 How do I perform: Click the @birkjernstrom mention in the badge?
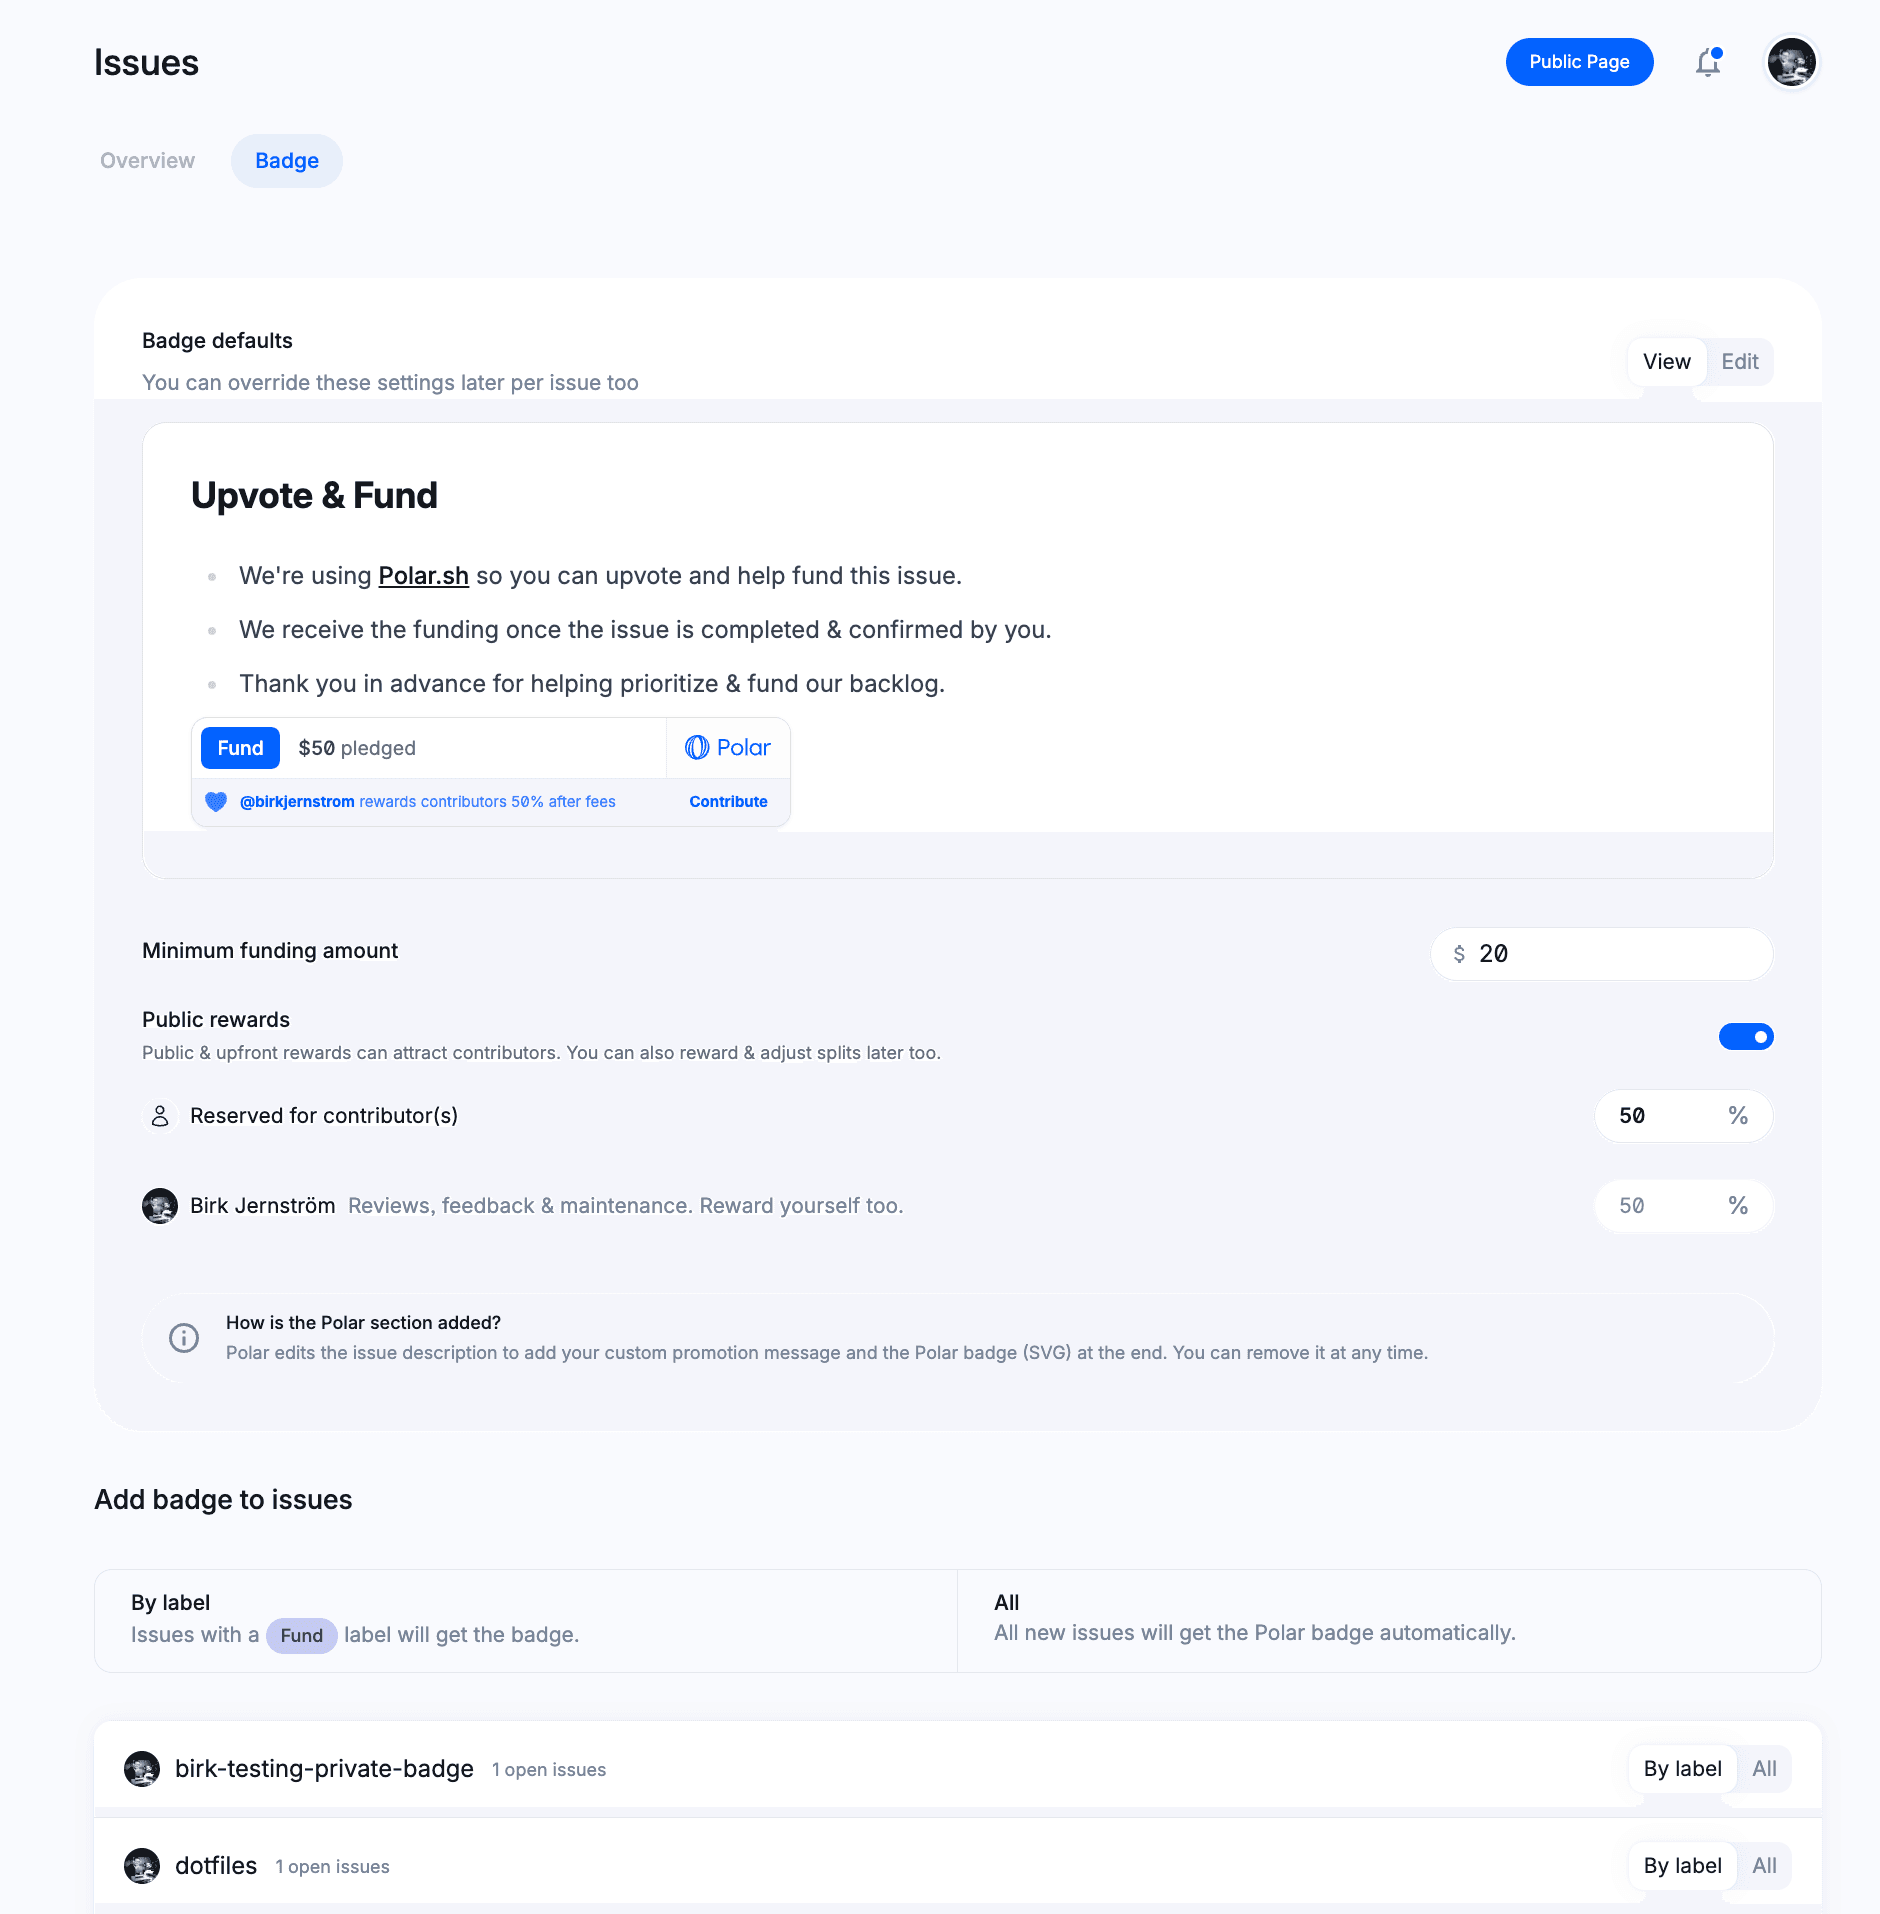pos(297,802)
